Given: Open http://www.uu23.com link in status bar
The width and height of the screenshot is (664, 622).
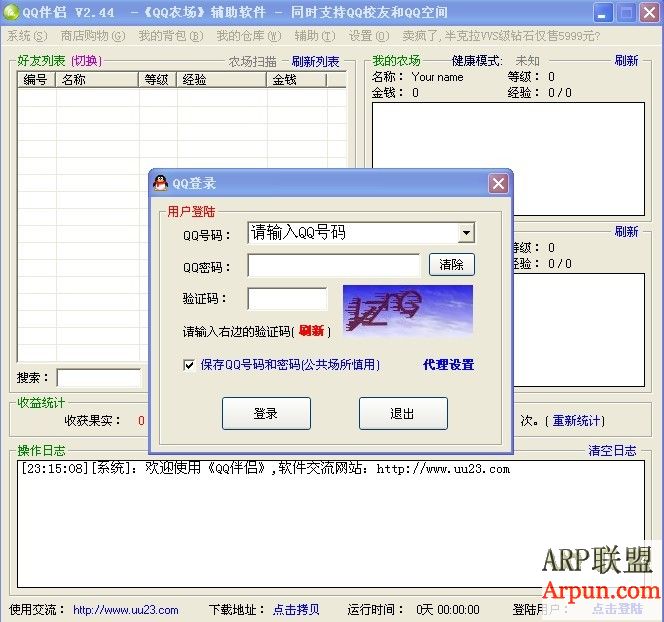Looking at the screenshot, I should (x=126, y=610).
